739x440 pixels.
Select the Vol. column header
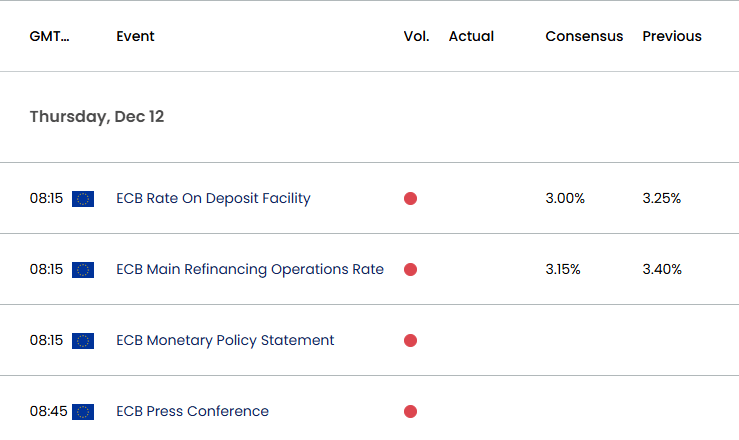pos(416,36)
